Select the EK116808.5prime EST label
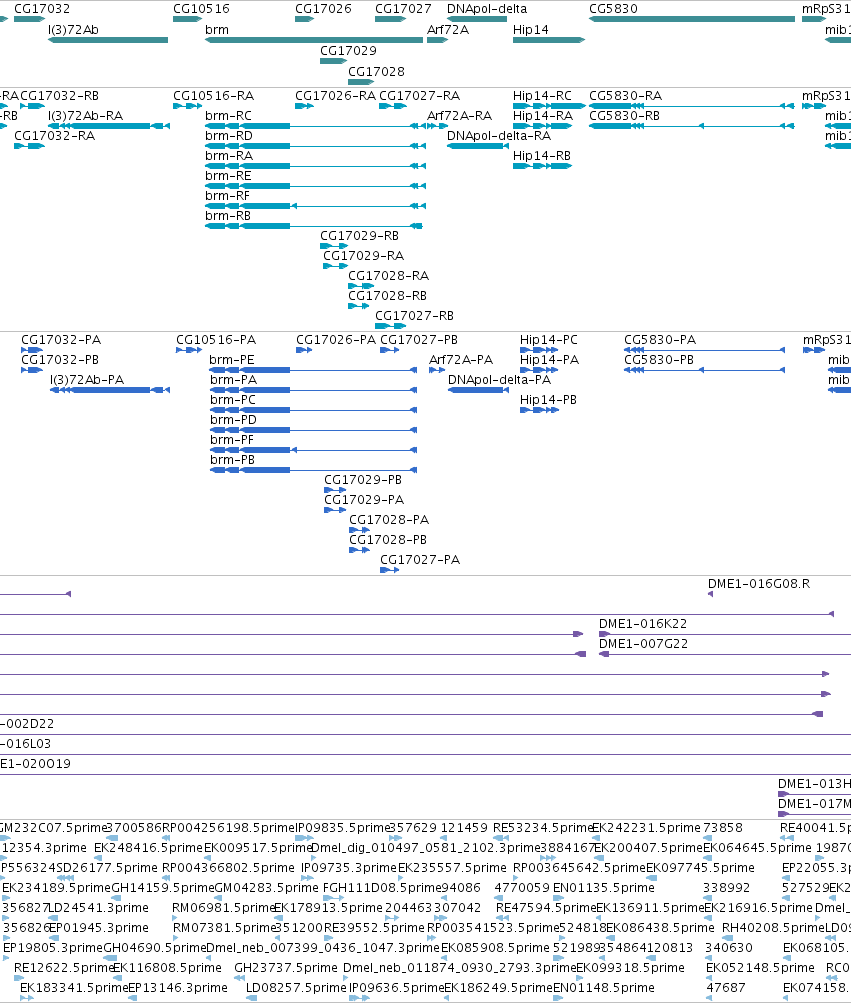The image size is (851, 1003). (x=167, y=968)
